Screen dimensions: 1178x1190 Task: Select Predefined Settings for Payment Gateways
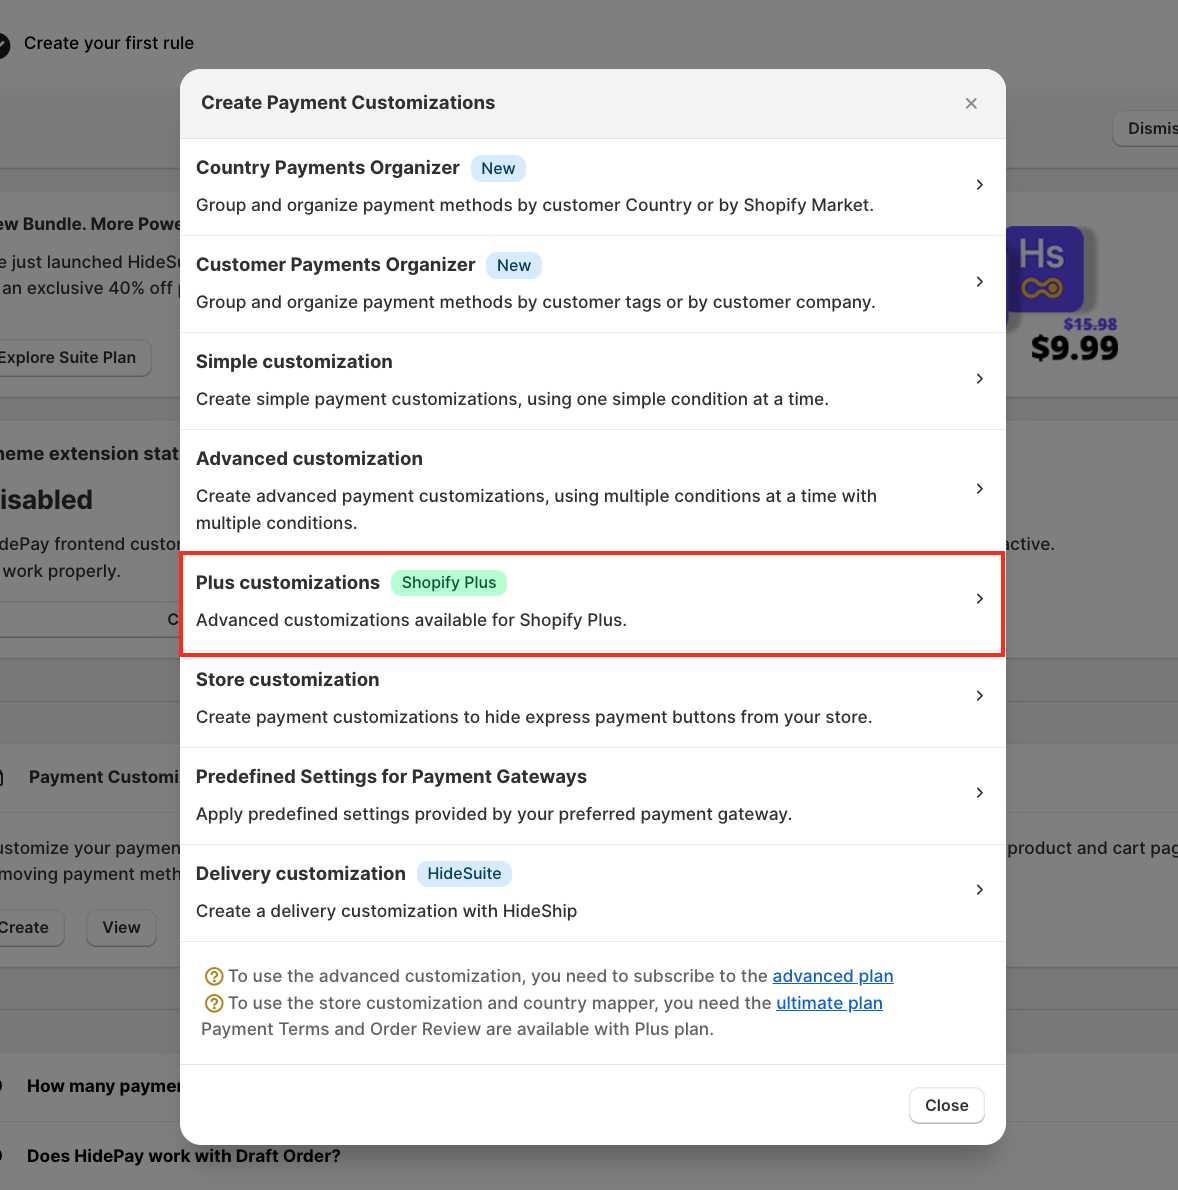click(x=590, y=794)
